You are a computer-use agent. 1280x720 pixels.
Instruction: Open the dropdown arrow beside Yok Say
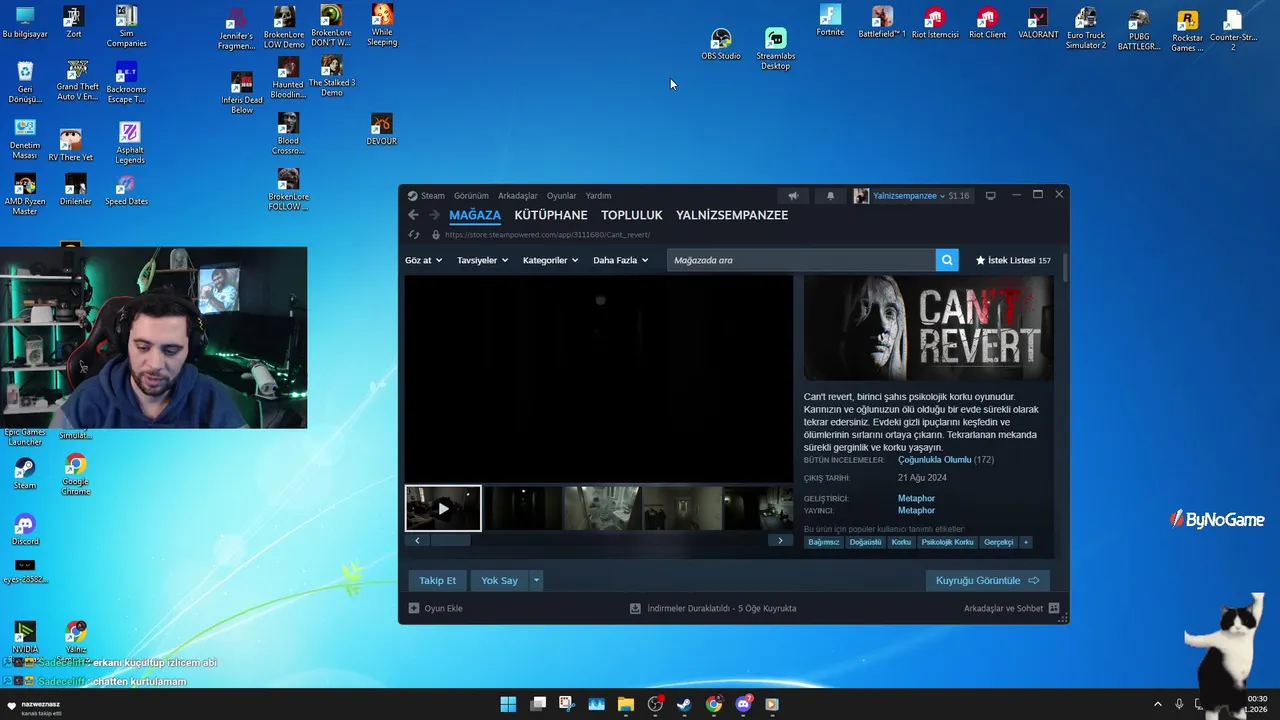click(536, 580)
